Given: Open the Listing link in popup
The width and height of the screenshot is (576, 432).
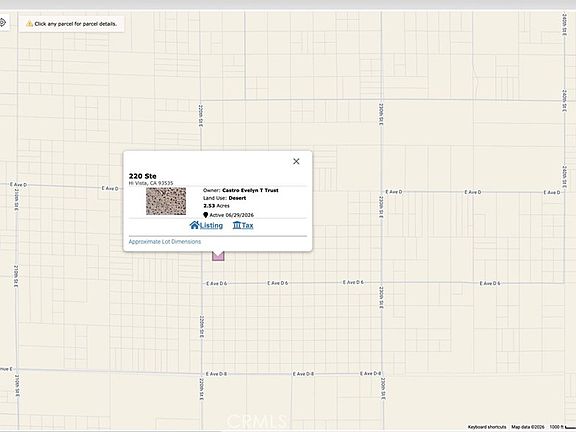Looking at the screenshot, I should tap(211, 226).
